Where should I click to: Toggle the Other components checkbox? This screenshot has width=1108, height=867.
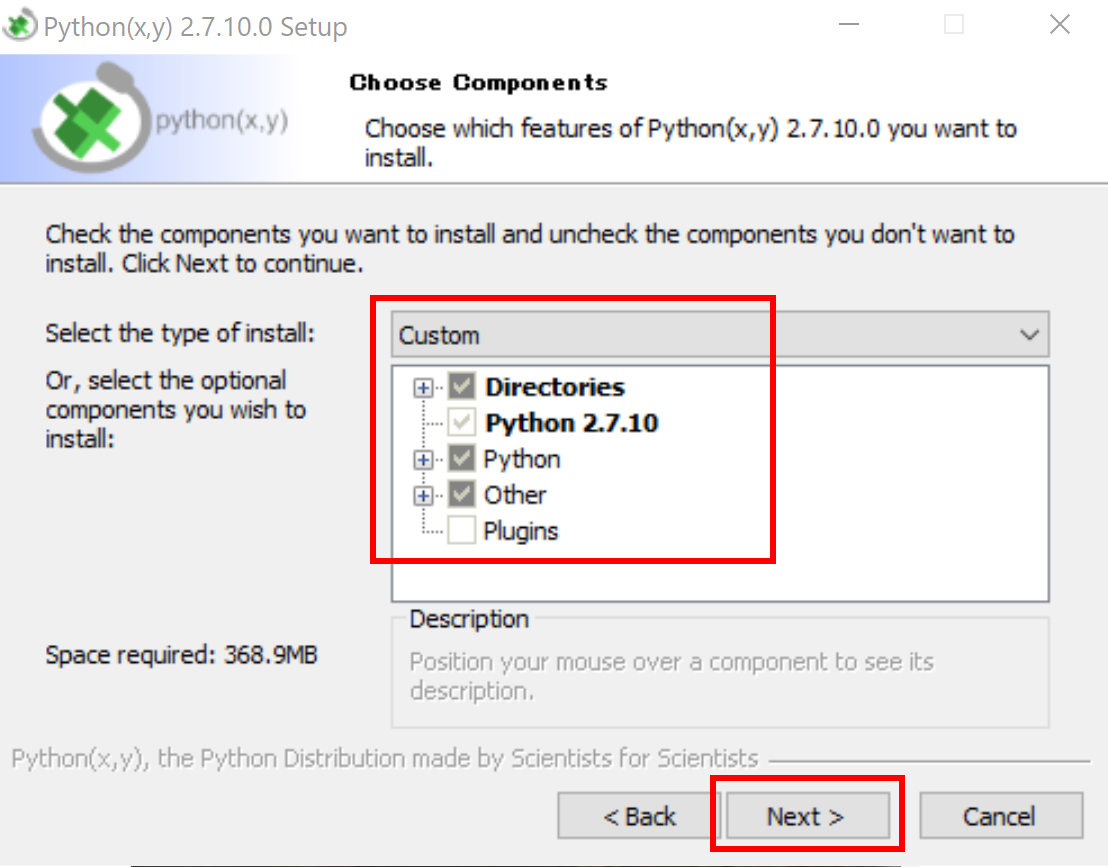(461, 496)
